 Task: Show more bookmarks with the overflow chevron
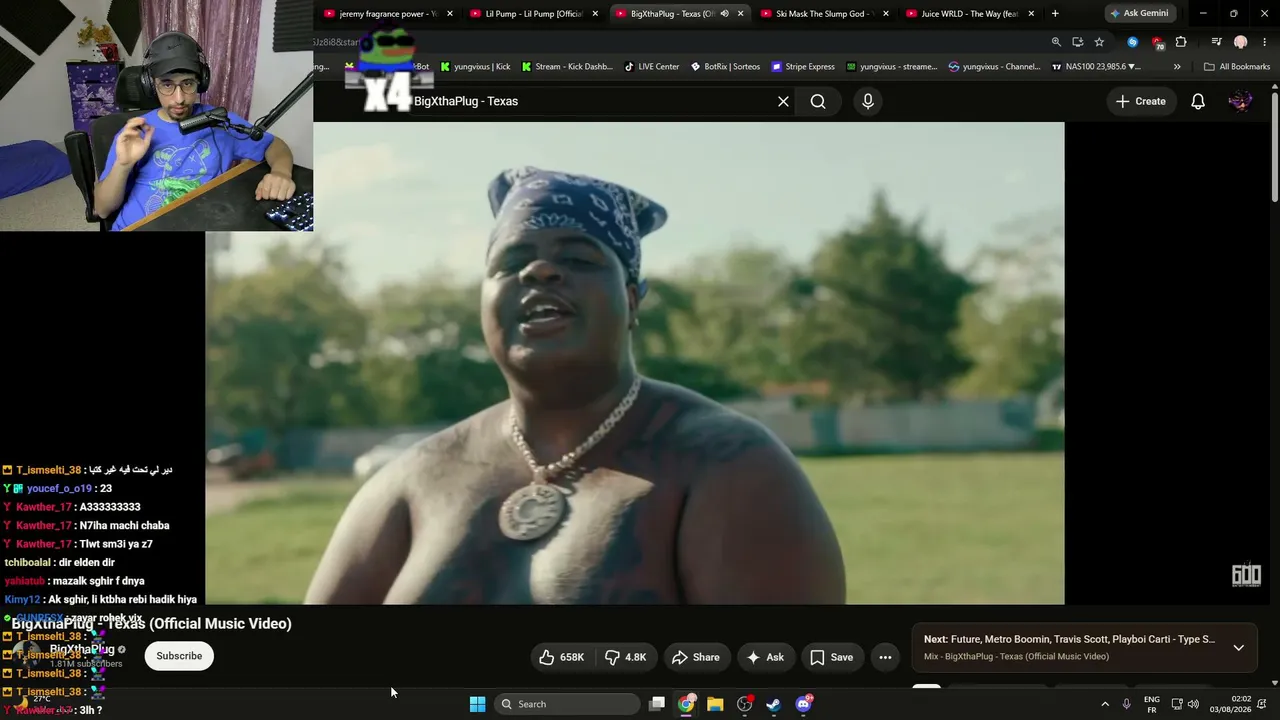click(1177, 67)
